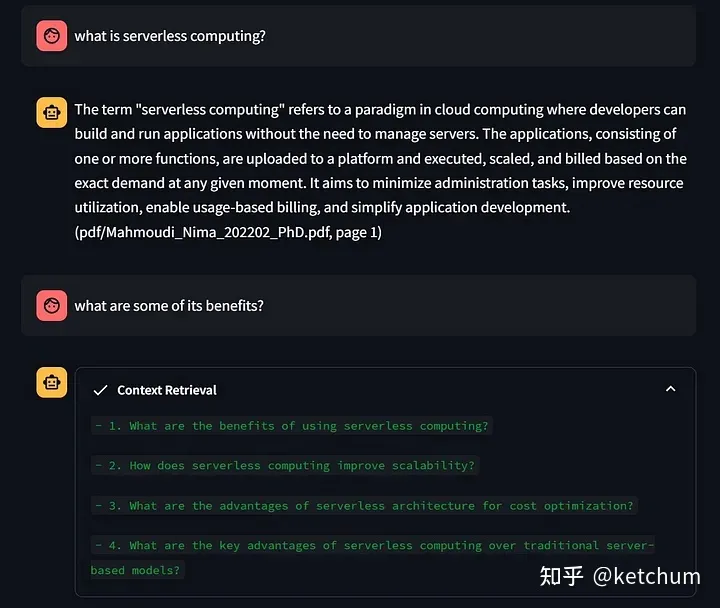Select query 2 about improving scalability

[285, 466]
